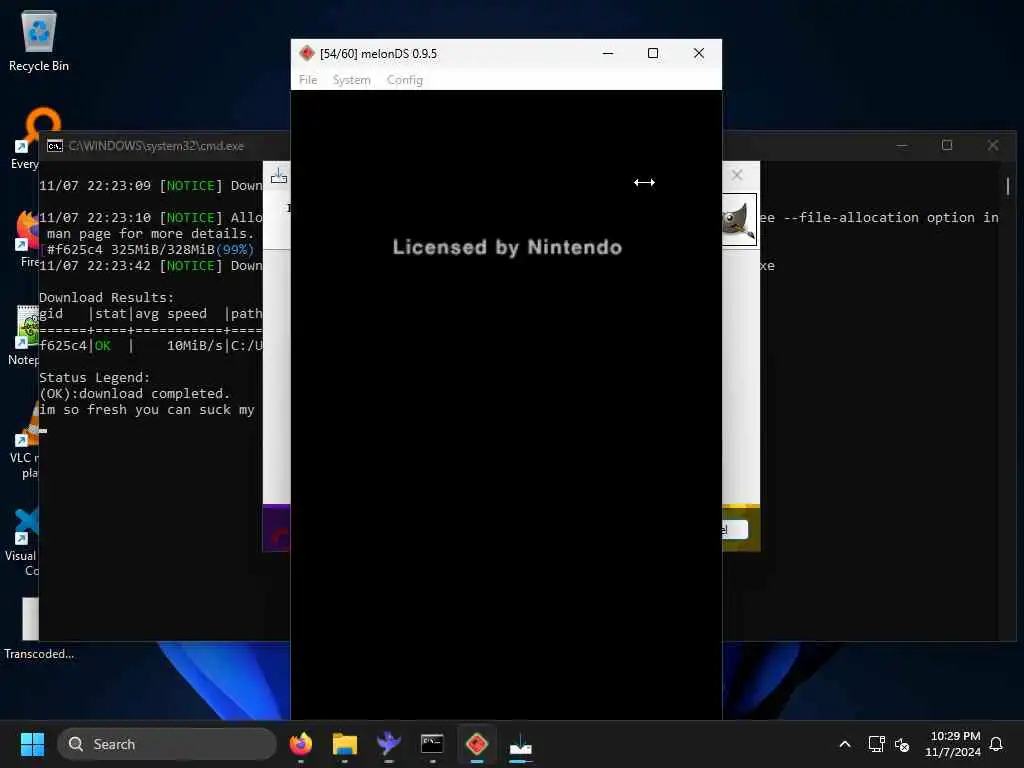
Task: Open the installer icon on taskbar
Action: pos(520,744)
